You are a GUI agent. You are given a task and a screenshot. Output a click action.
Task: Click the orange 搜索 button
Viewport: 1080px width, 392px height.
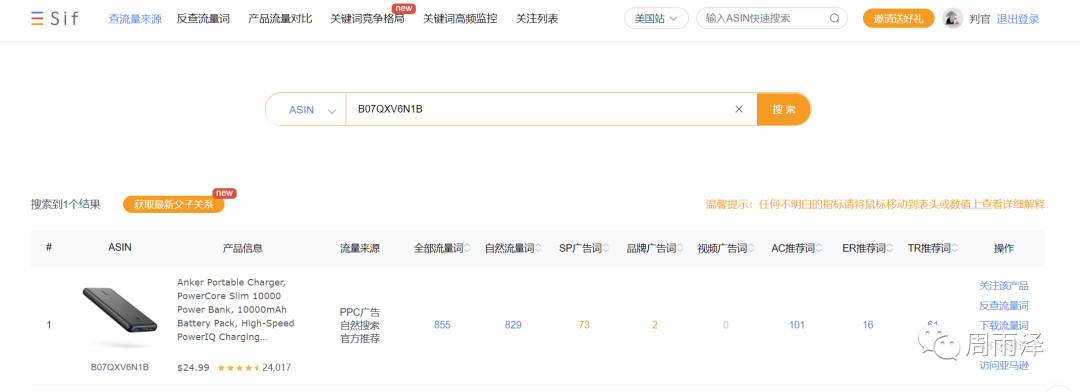[784, 110]
